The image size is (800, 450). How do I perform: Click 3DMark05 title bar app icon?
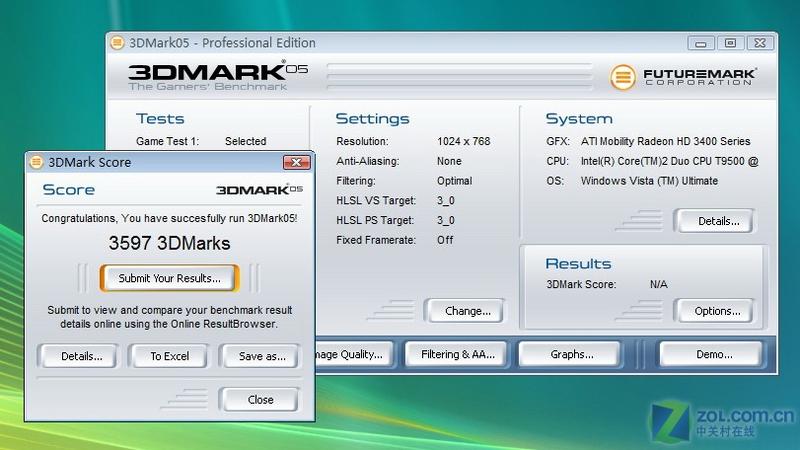(x=117, y=42)
